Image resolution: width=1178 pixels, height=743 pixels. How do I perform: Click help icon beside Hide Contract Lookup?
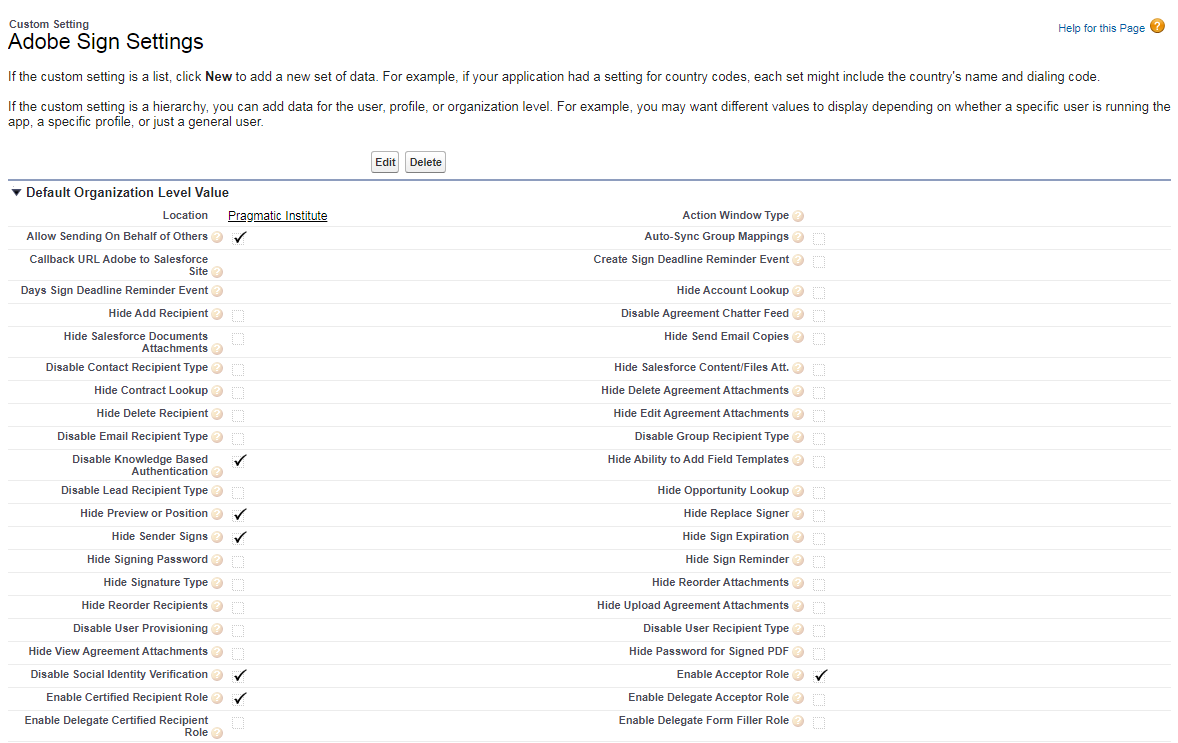[x=217, y=391]
